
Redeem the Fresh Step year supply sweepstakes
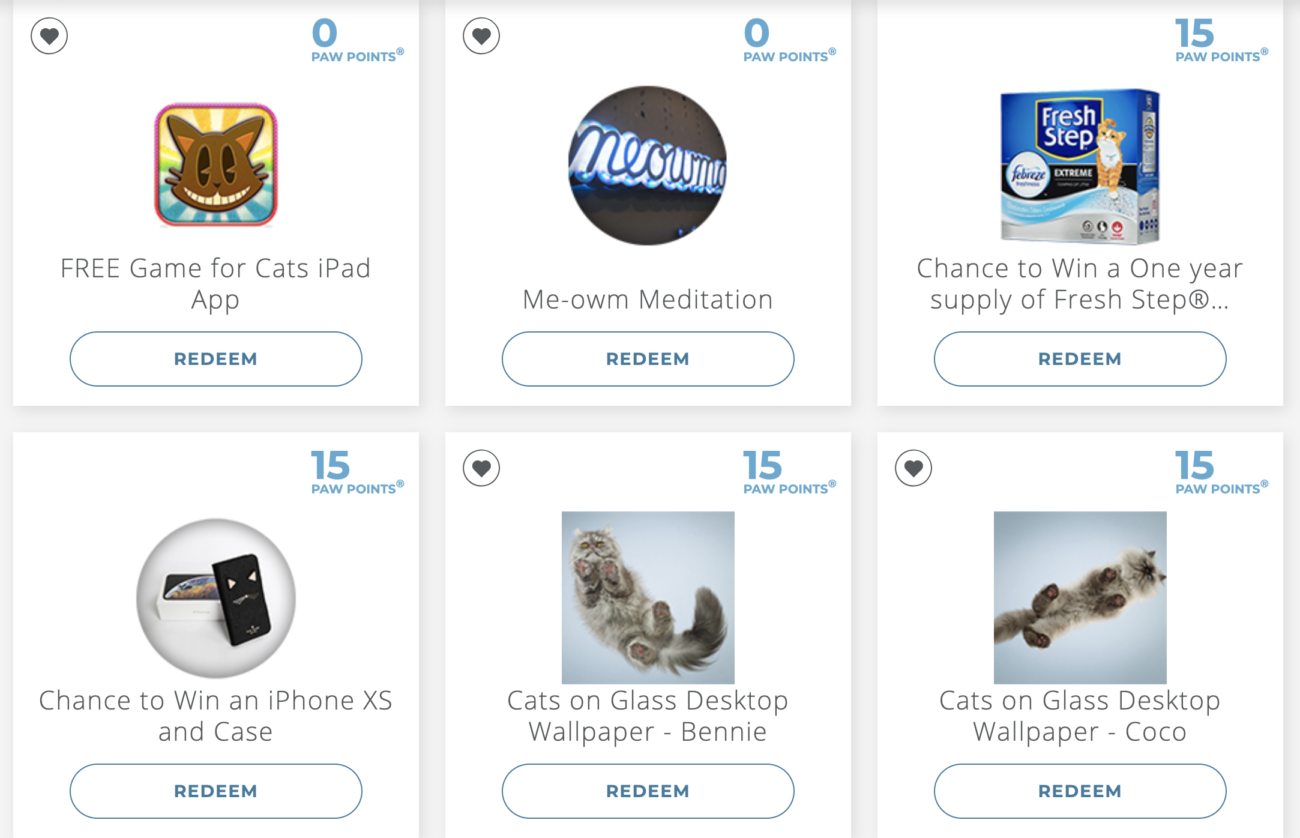1080,358
